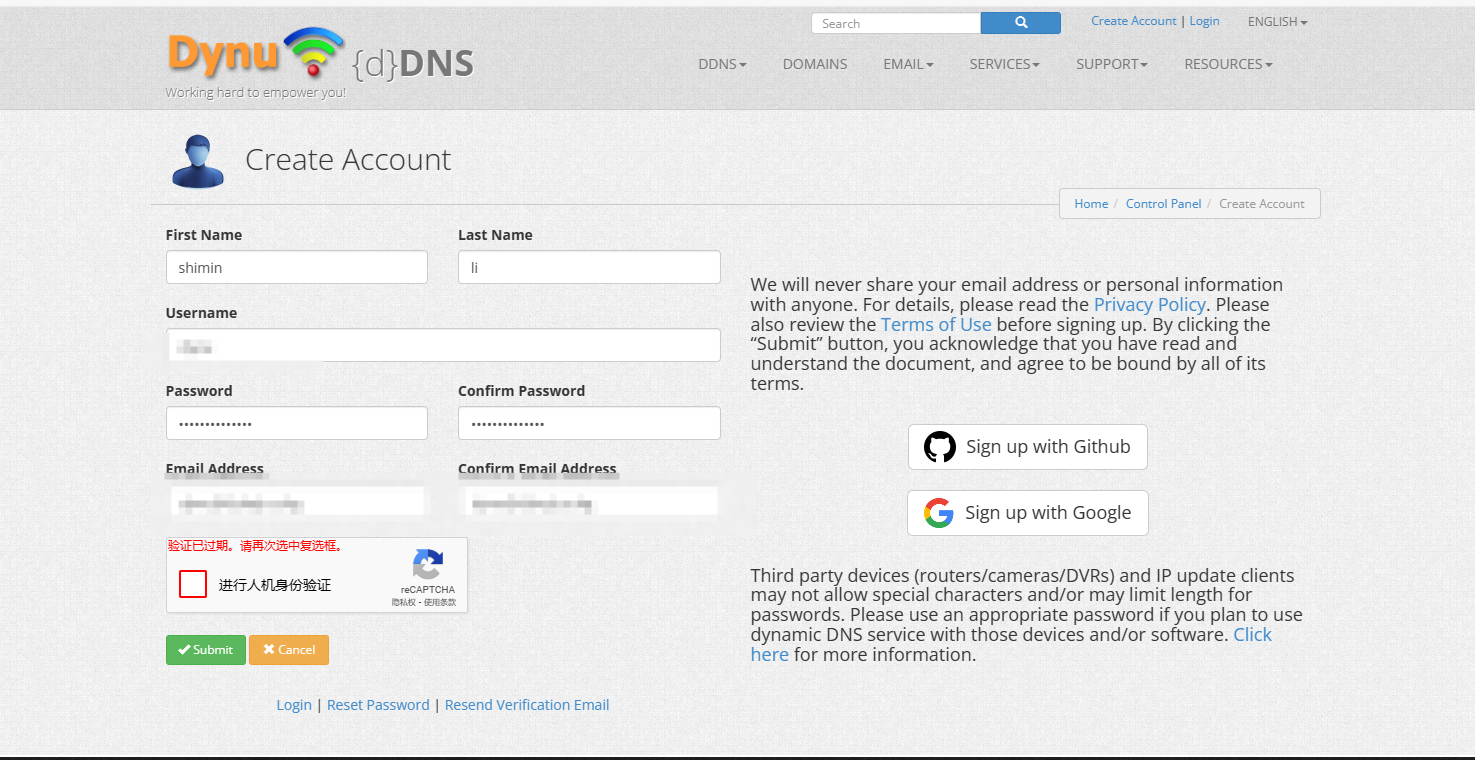Viewport: 1475px width, 760px height.
Task: Tick the reCAPTCHA human verification checkbox
Action: click(193, 584)
